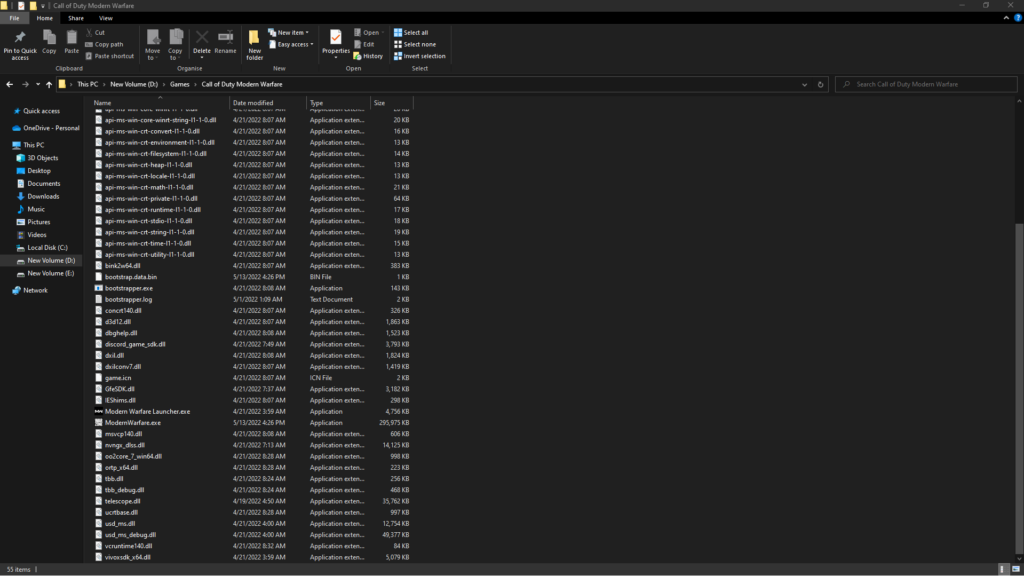This screenshot has height=576, width=1024.
Task: Click the Copy ribbon icon
Action: coord(49,42)
